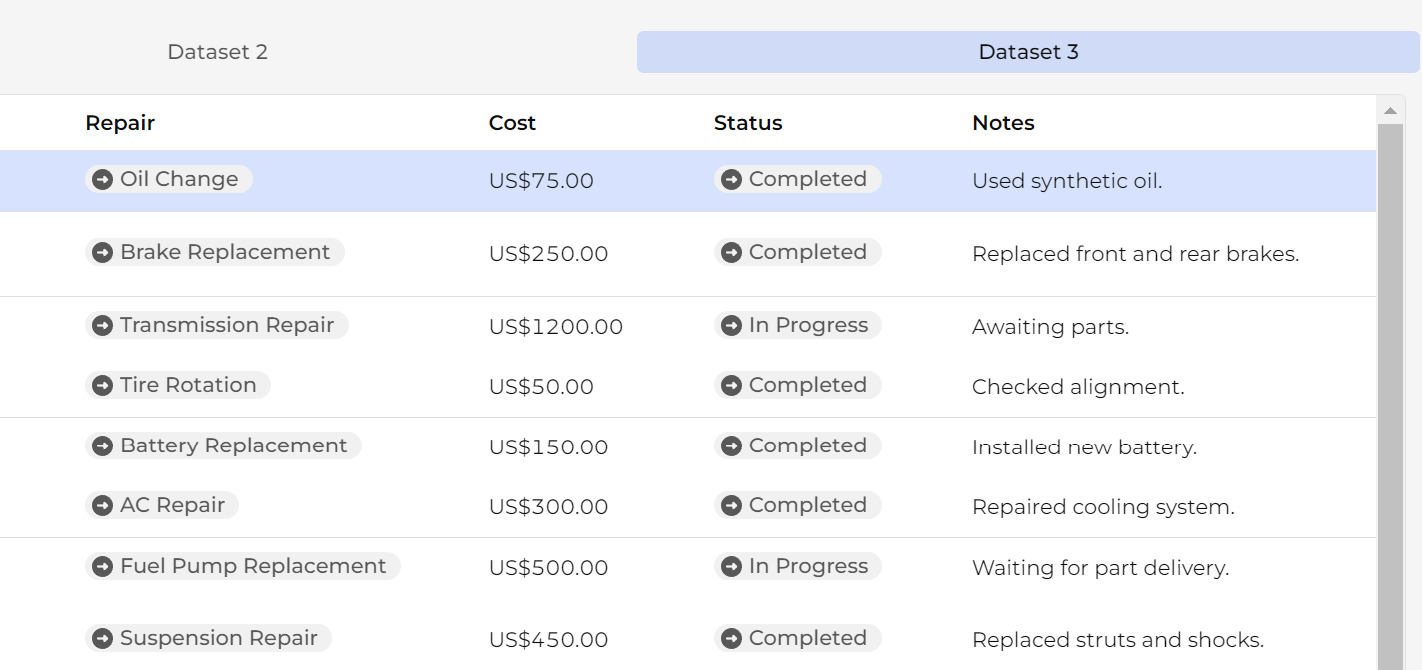Select the Dataset 3 tab
Image resolution: width=1422 pixels, height=670 pixels.
coord(1028,52)
